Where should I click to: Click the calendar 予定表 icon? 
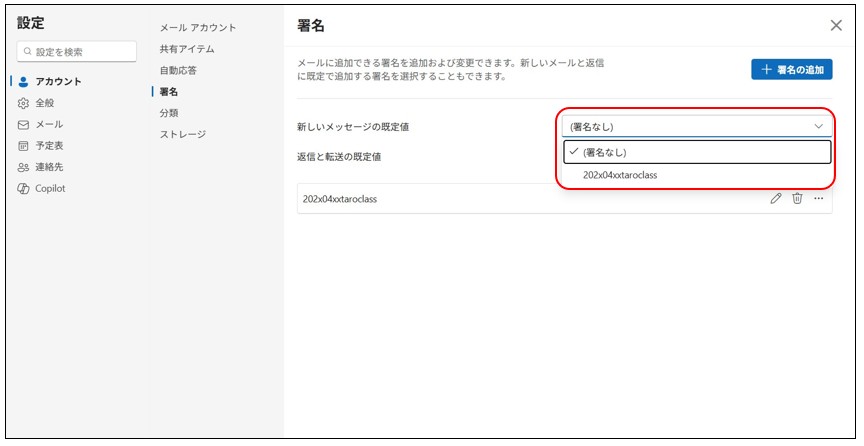(23, 146)
